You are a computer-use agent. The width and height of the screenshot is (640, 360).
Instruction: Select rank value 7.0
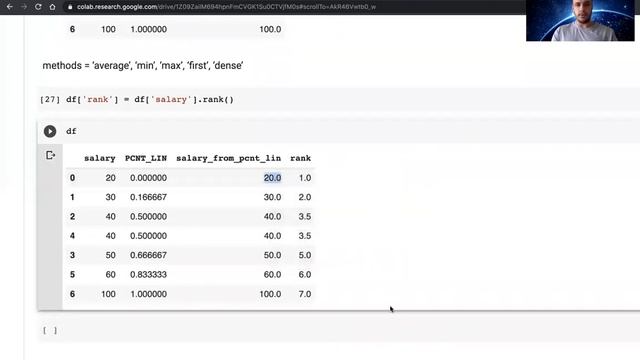click(x=304, y=294)
